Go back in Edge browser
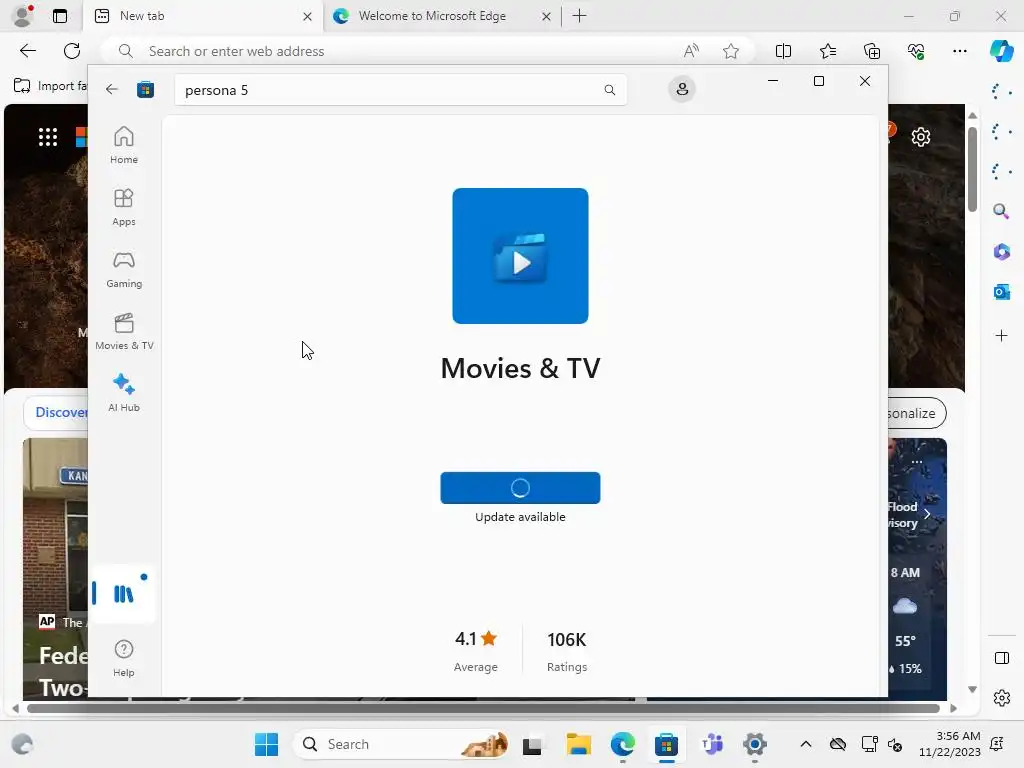 [27, 51]
